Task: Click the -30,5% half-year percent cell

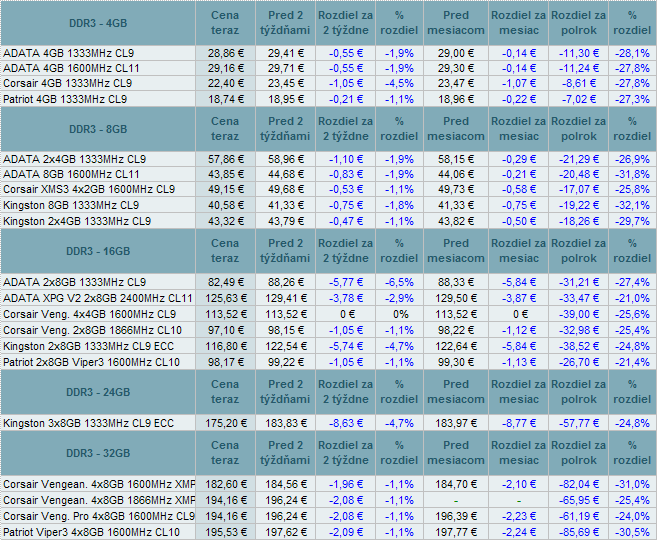Action: (632, 532)
